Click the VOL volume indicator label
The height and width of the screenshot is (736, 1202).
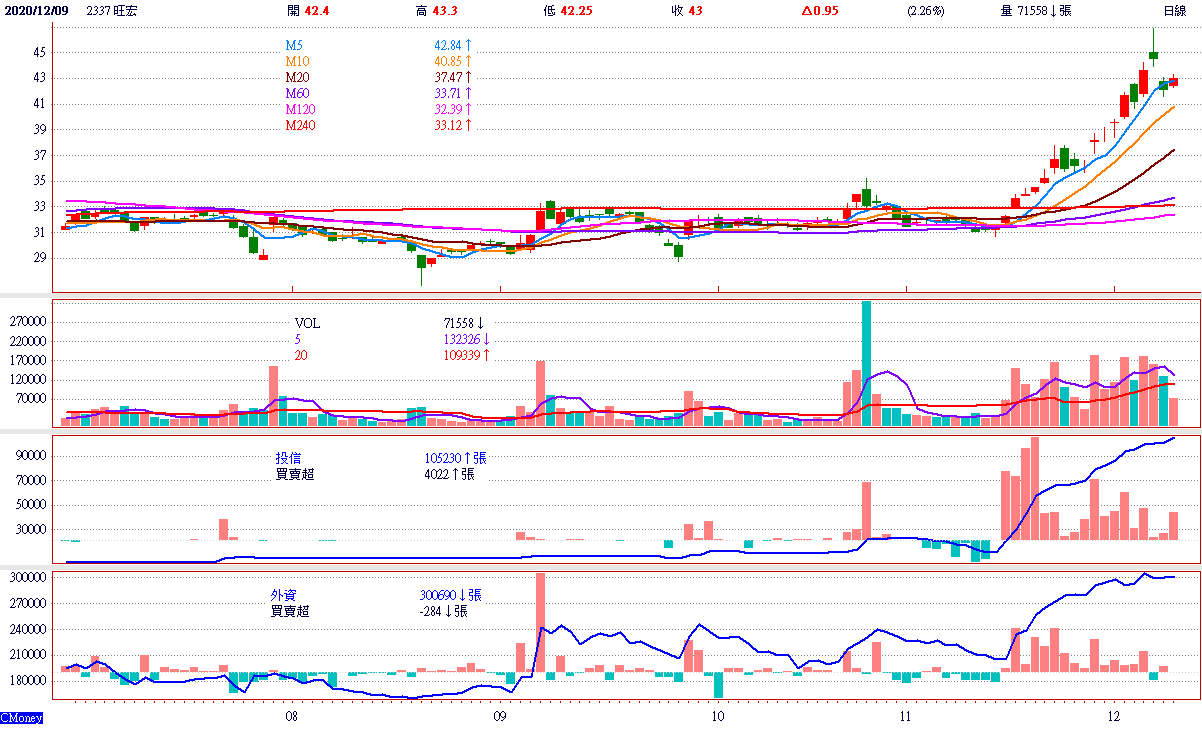pyautogui.click(x=308, y=324)
